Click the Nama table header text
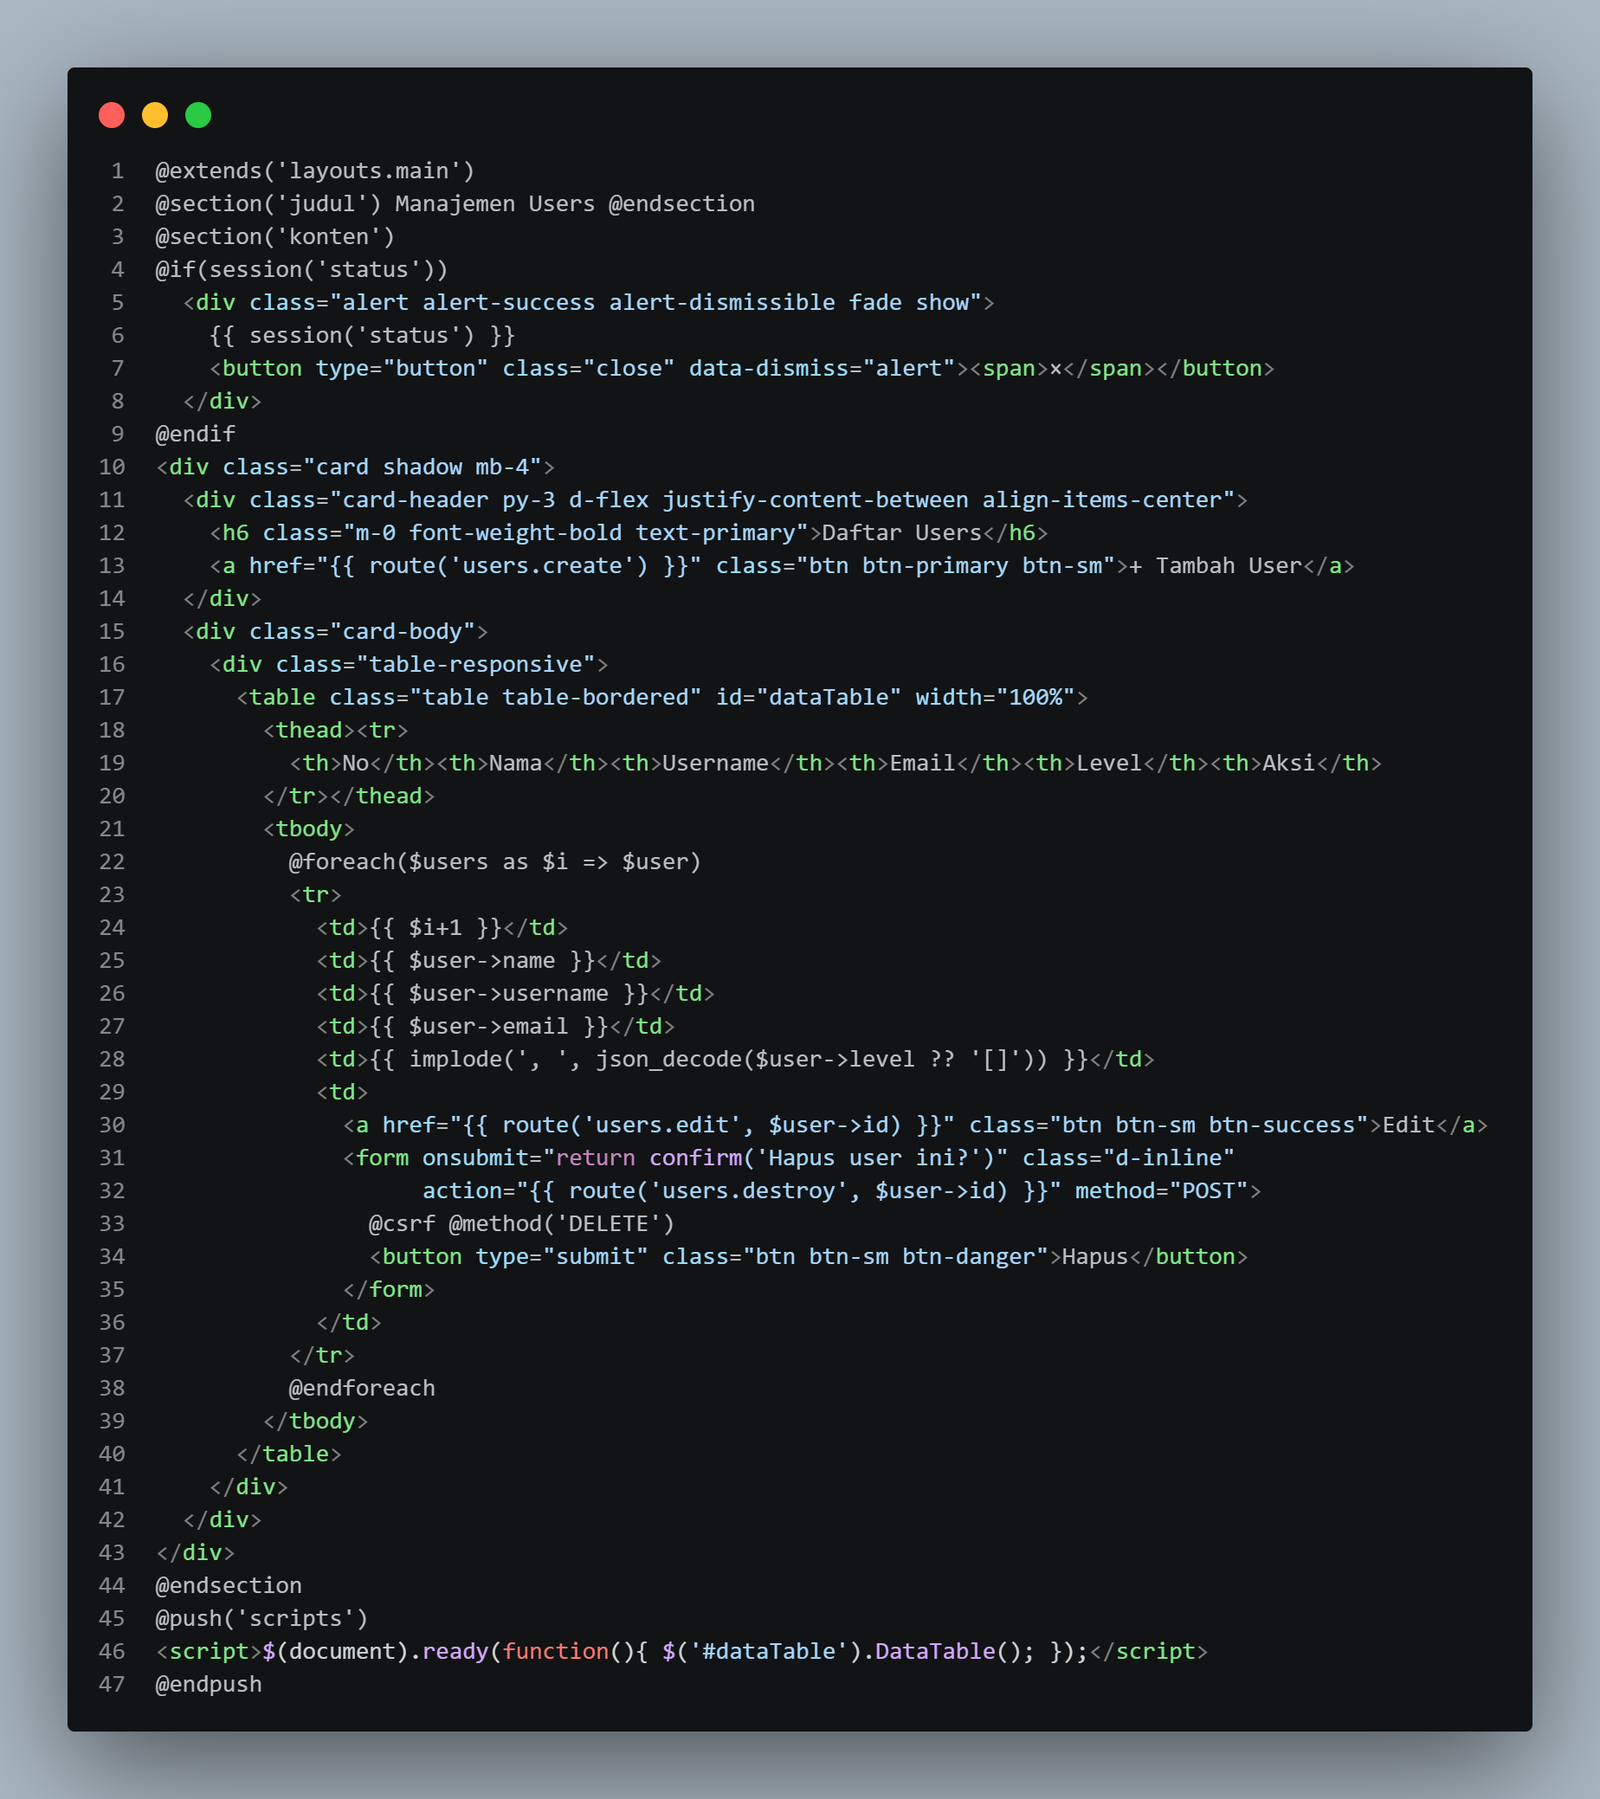The height and width of the screenshot is (1799, 1600). [x=515, y=763]
